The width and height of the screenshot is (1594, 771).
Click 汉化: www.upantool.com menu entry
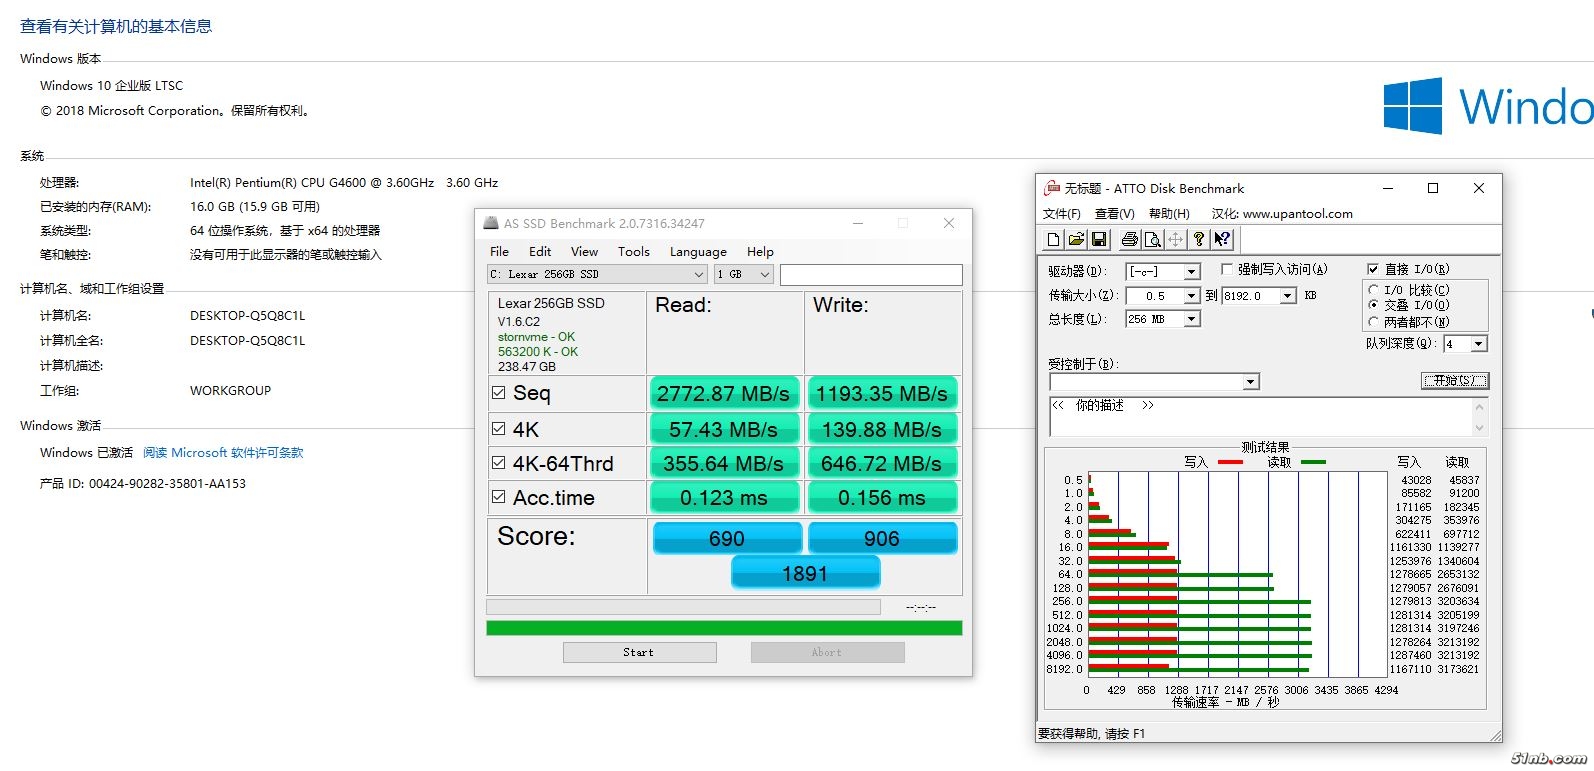tap(1282, 214)
